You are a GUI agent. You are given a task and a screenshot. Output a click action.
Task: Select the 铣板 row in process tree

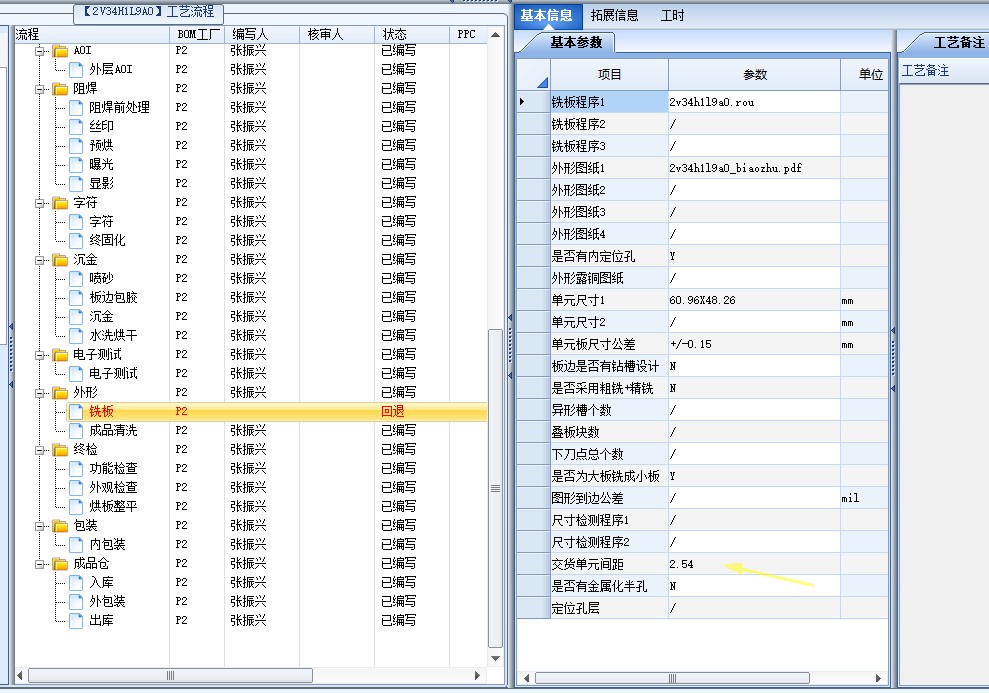click(276, 411)
